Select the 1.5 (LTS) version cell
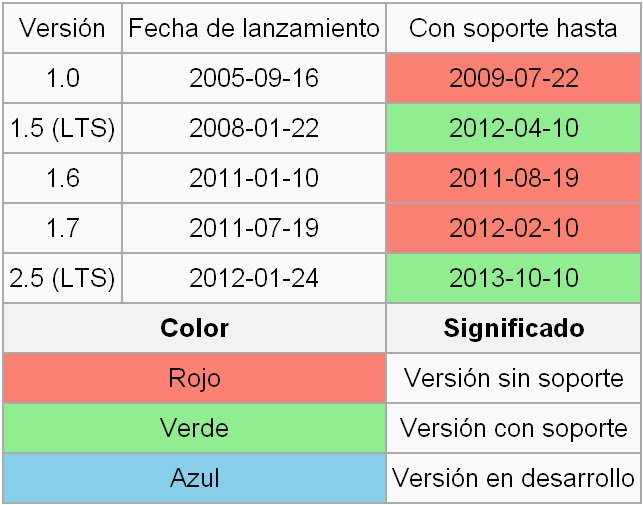Viewport: 643px width, 505px height. tap(62, 128)
